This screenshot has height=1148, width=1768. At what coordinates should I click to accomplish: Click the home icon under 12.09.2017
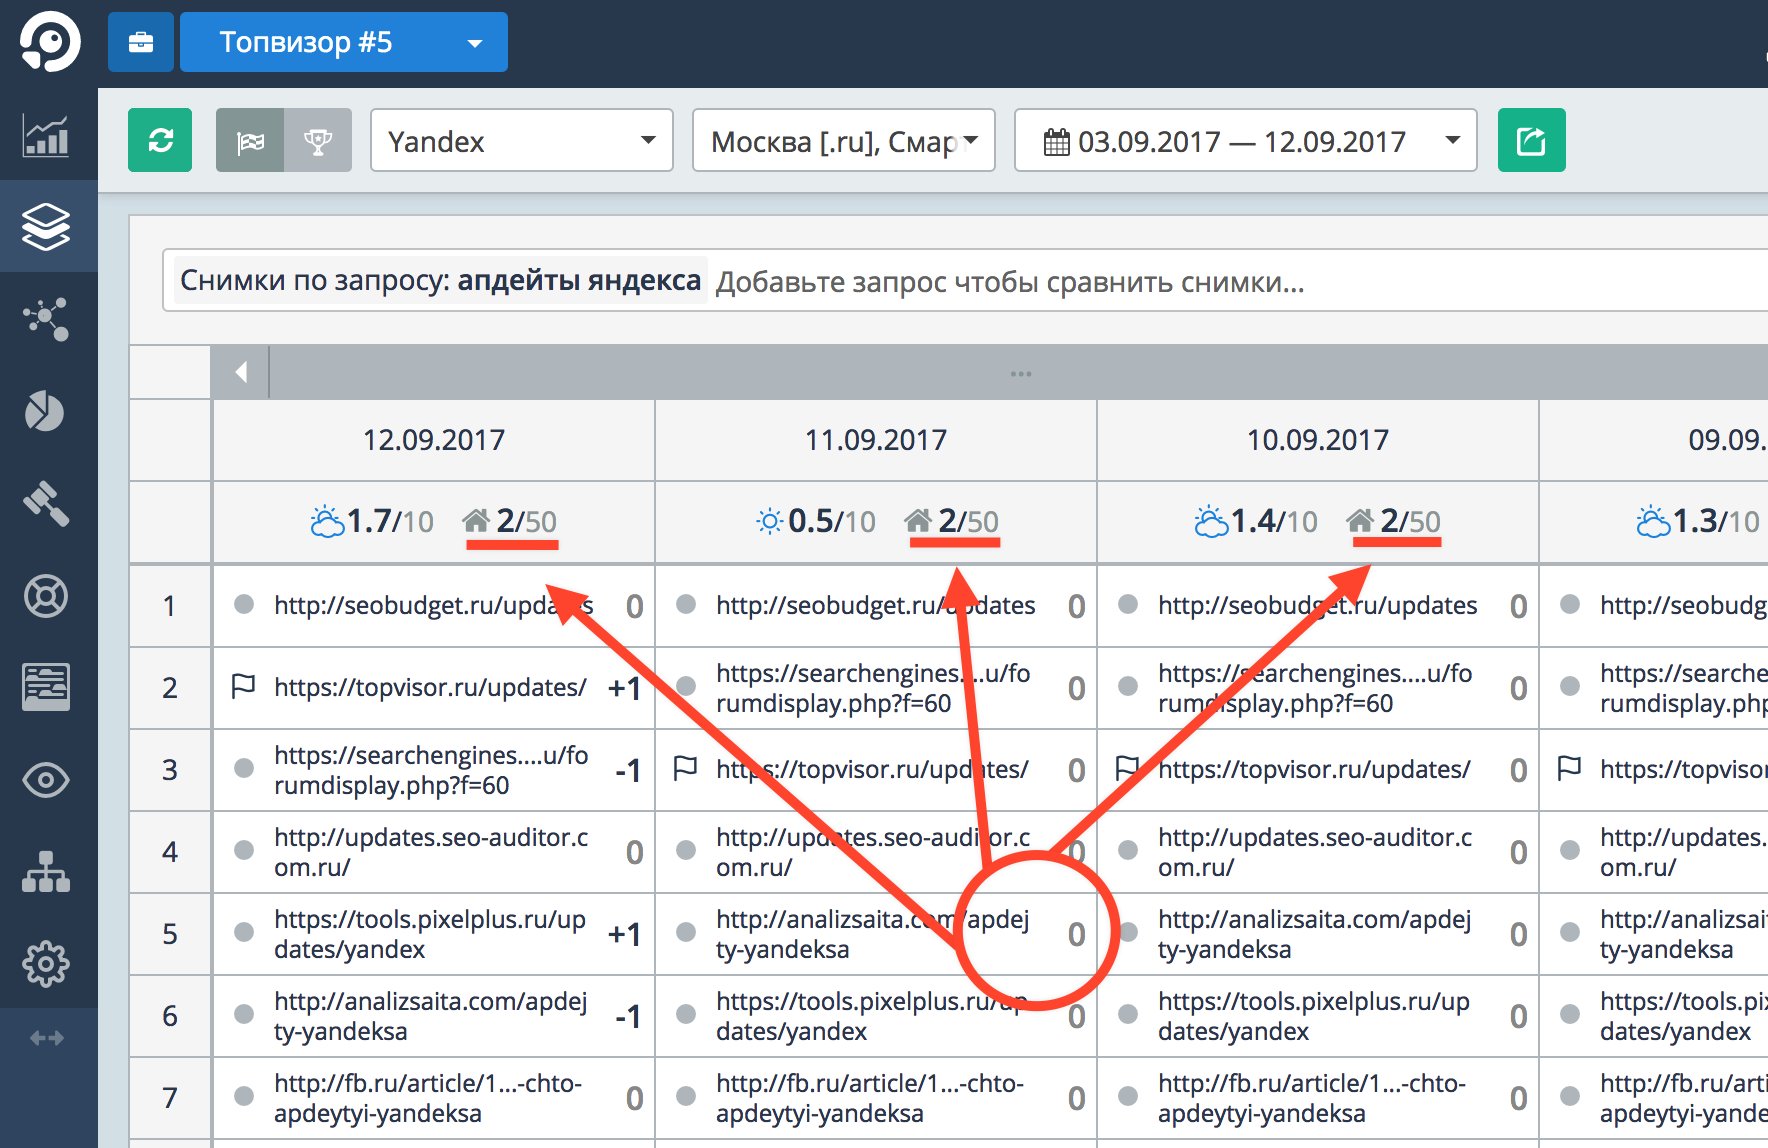pos(476,520)
